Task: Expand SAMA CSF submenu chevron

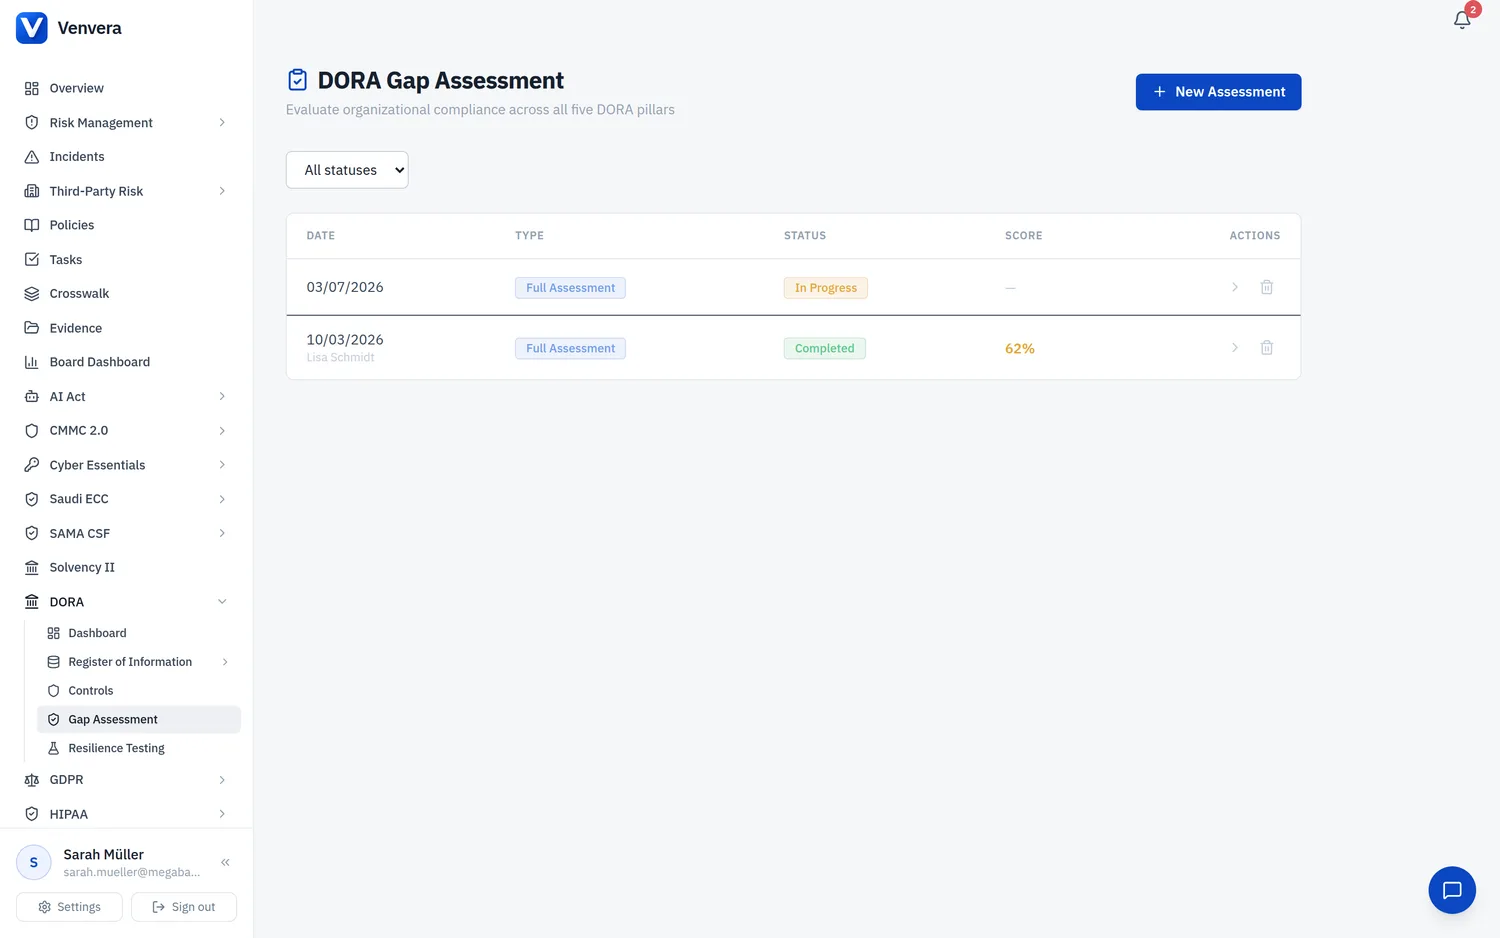Action: click(222, 533)
